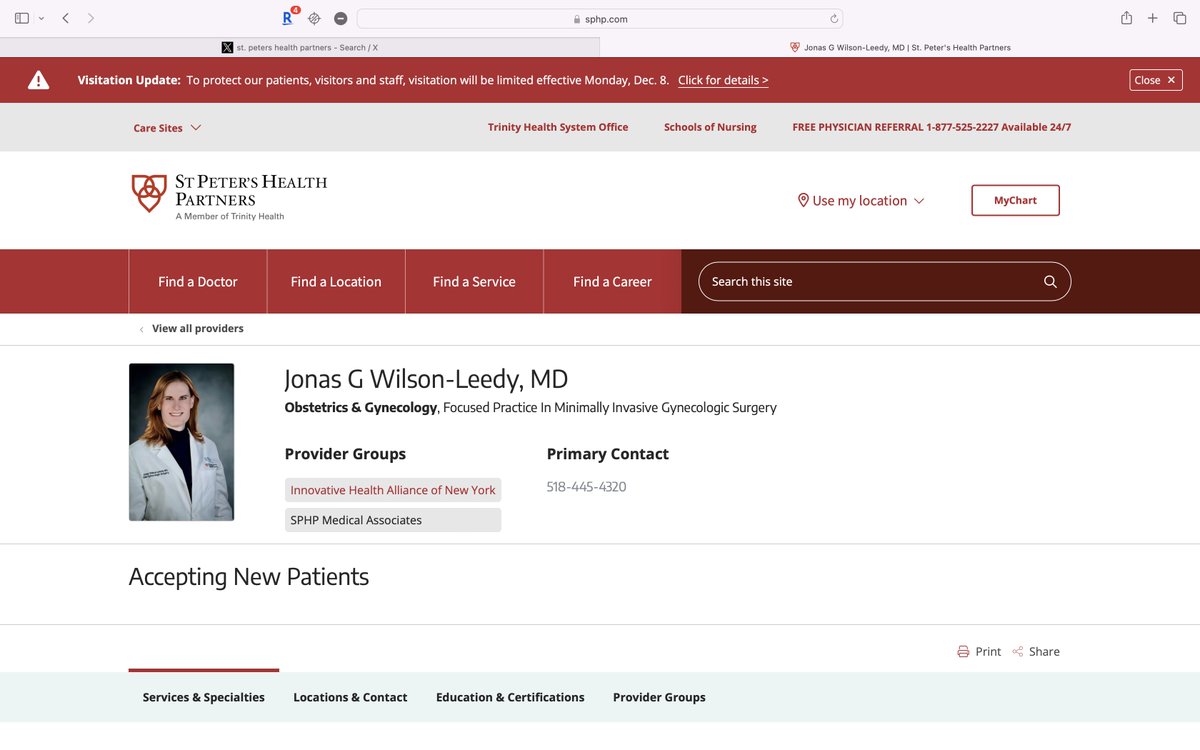1200x750 pixels.
Task: Select the Jonas G Wilson-Leedy tab
Action: pyautogui.click(x=900, y=47)
